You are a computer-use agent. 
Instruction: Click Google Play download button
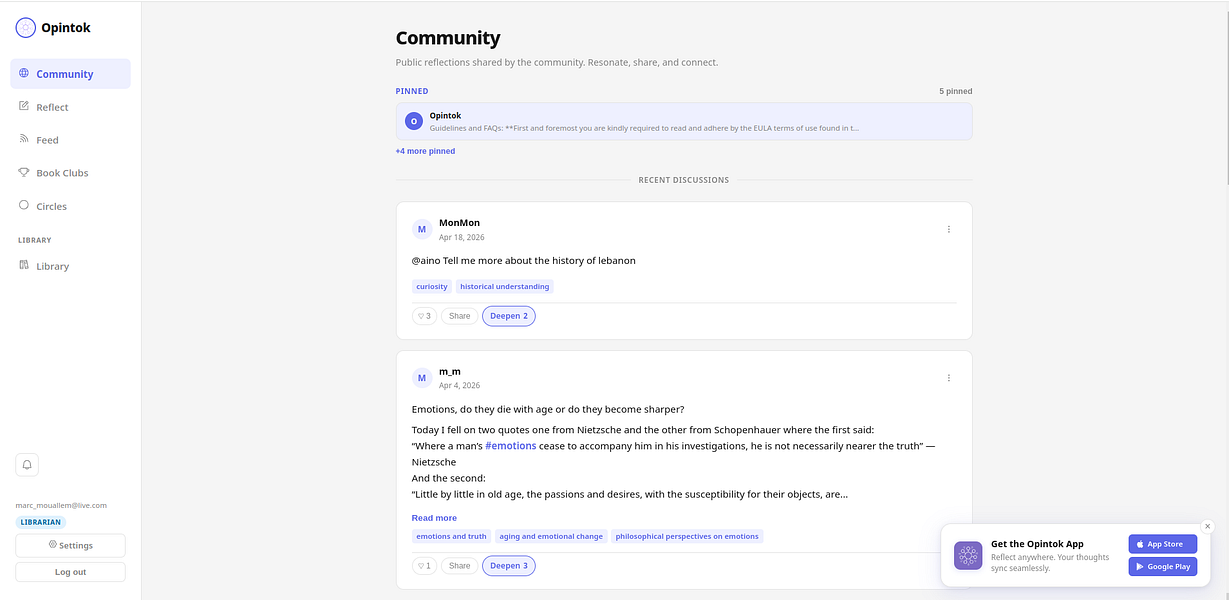(1162, 566)
